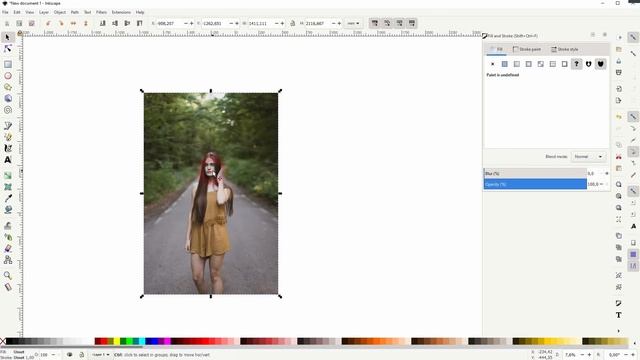Open the Extensions menu
The width and height of the screenshot is (640, 360).
(121, 12)
